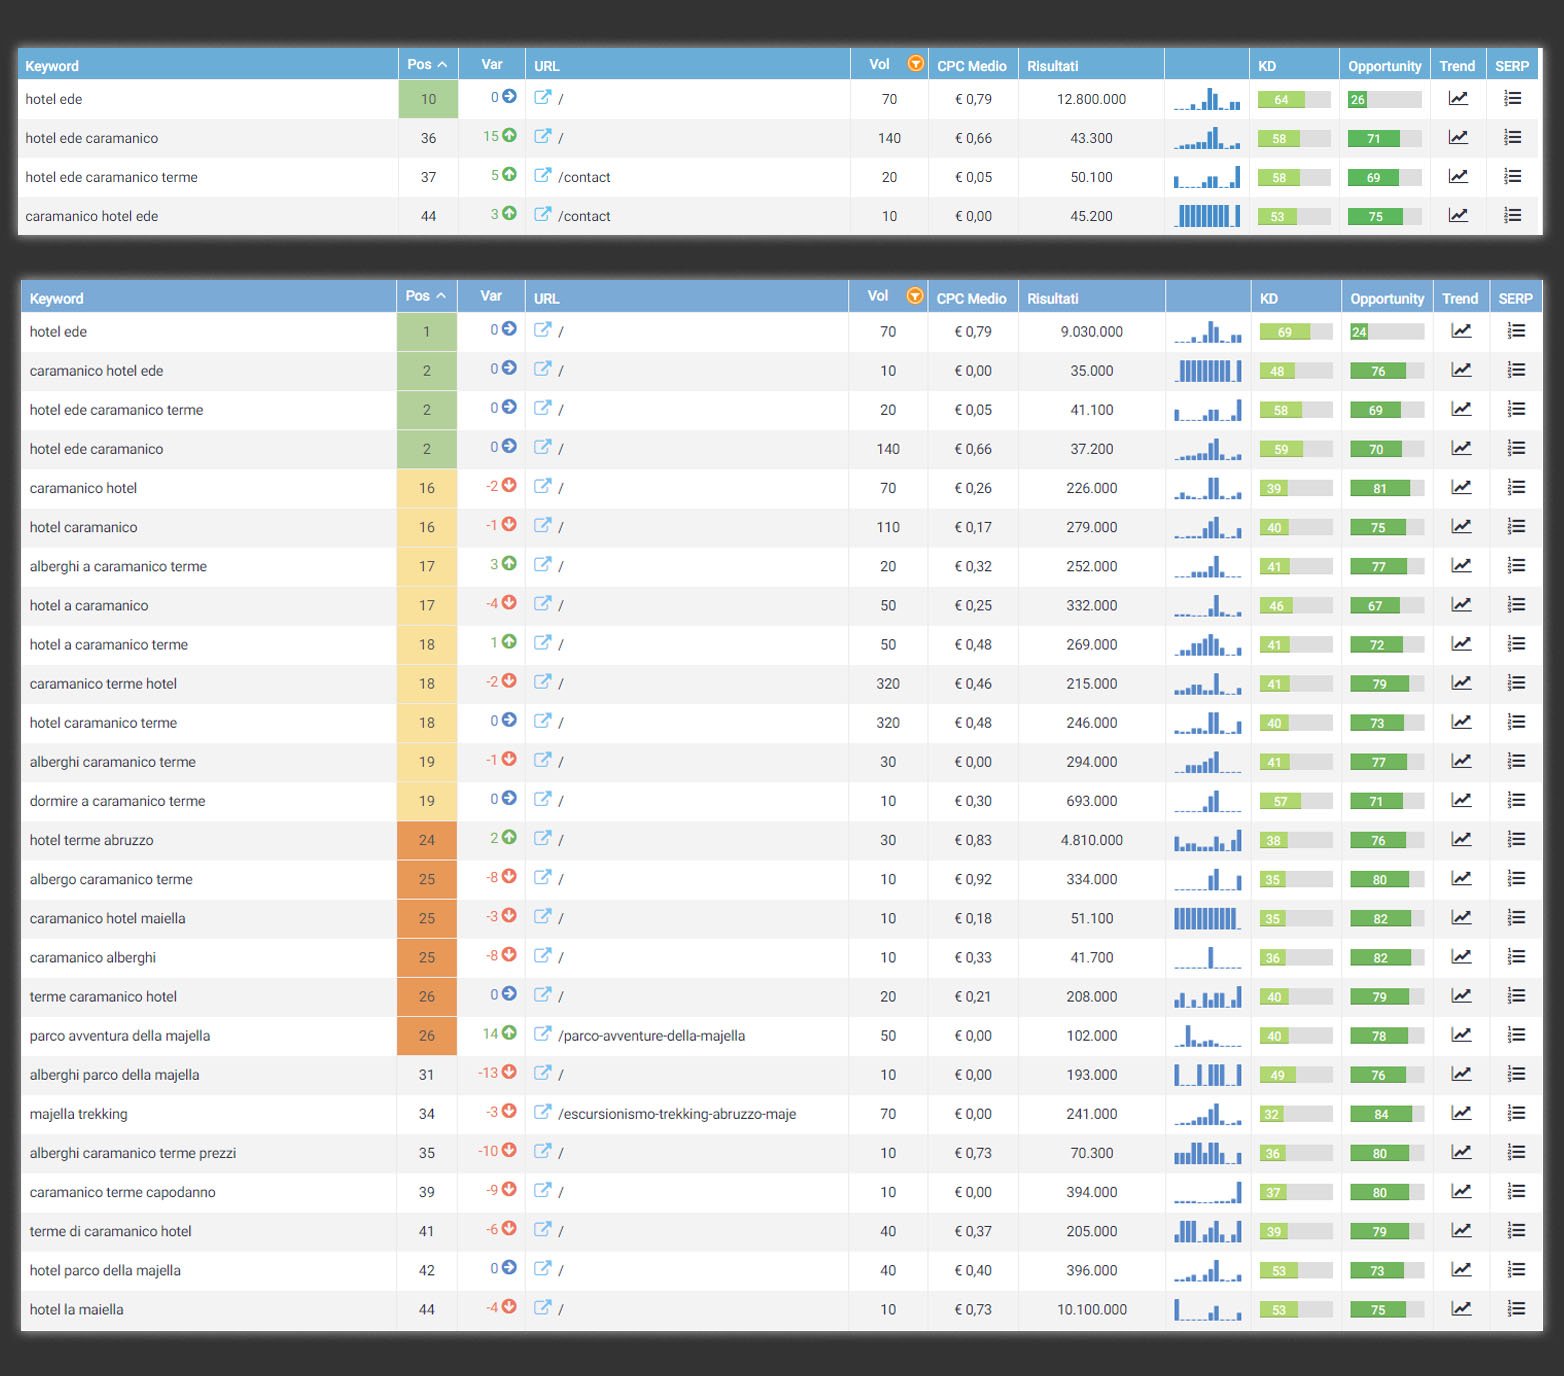Open SERP list for terme di caramanico hotel
Viewport: 1564px width, 1376px height.
1516,1230
